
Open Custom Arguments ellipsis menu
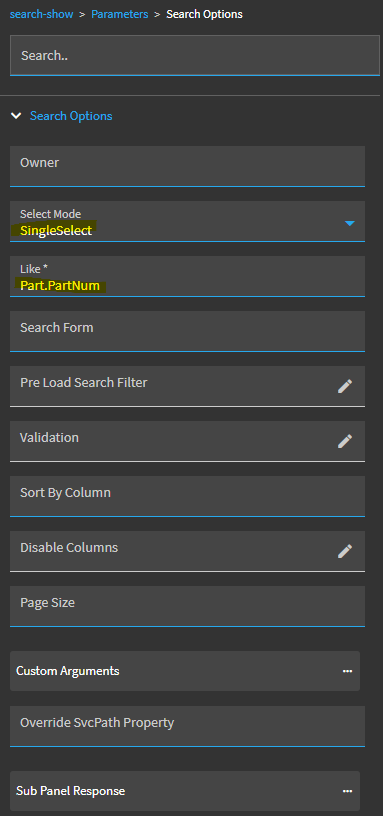(x=347, y=671)
